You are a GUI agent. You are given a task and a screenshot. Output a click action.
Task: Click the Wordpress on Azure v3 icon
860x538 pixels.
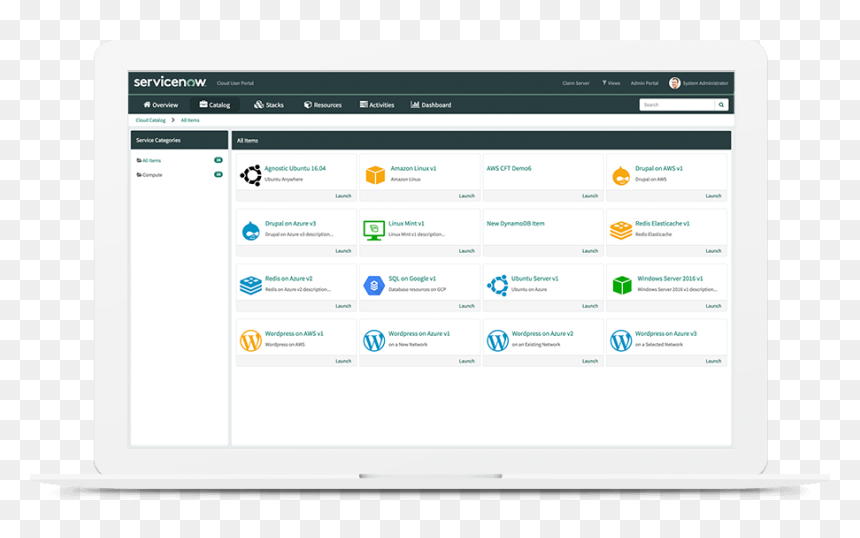coord(621,341)
